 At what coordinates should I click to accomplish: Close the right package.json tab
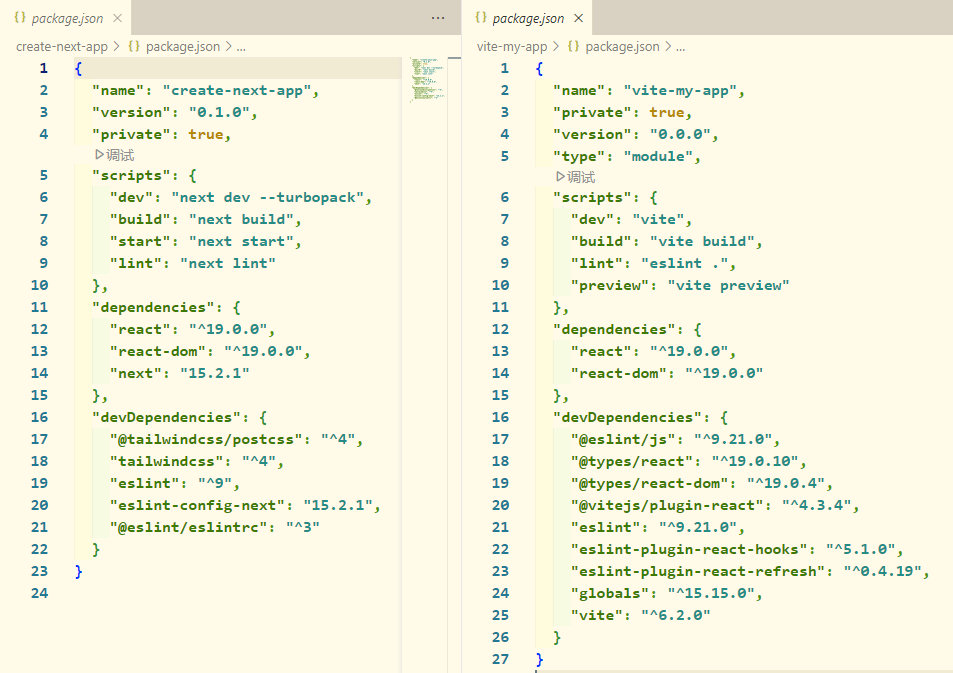click(579, 18)
